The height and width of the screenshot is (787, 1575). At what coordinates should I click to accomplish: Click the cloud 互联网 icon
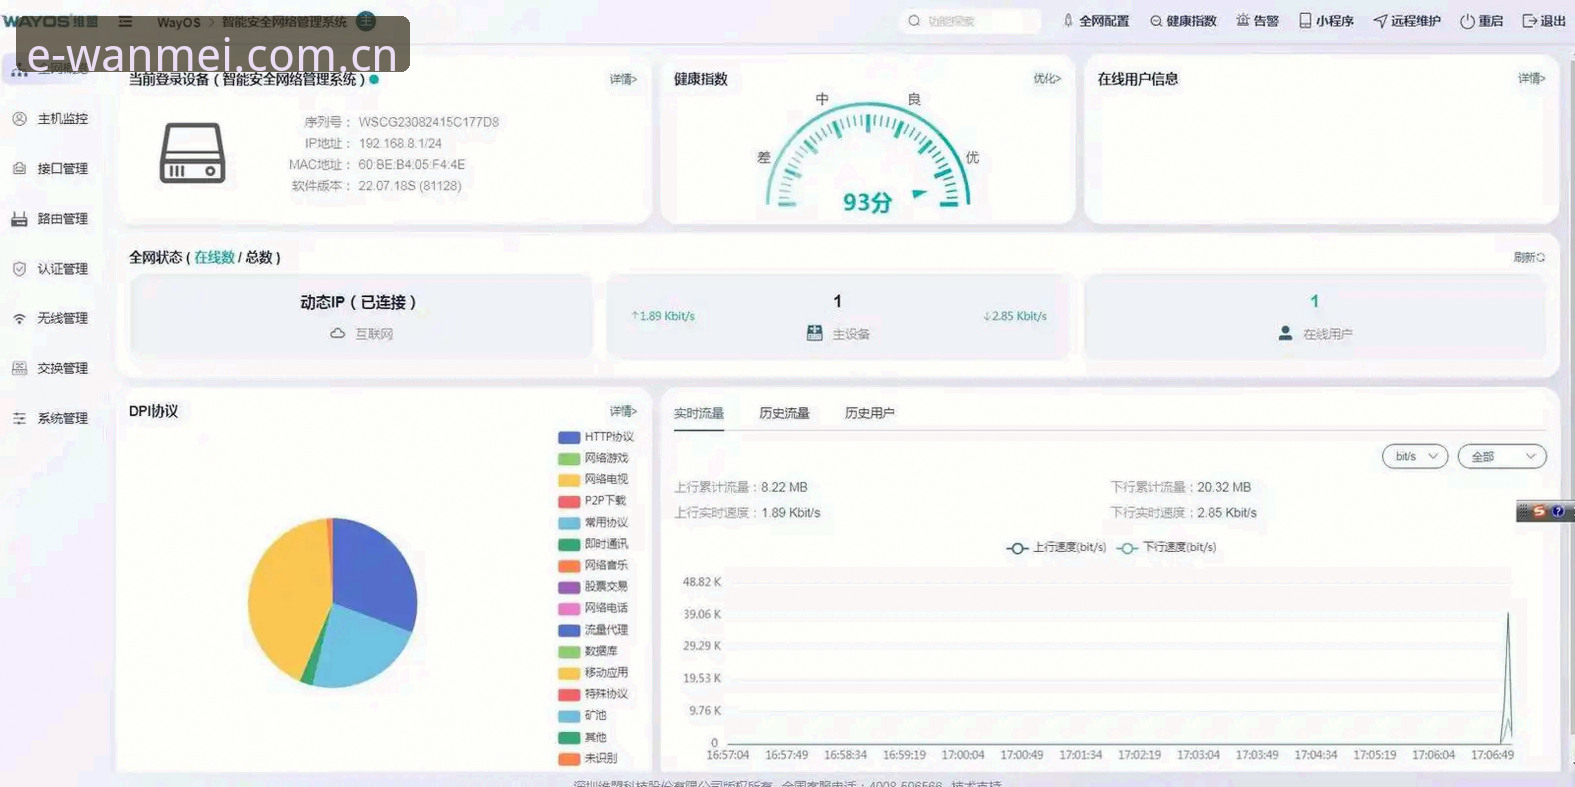(x=338, y=334)
